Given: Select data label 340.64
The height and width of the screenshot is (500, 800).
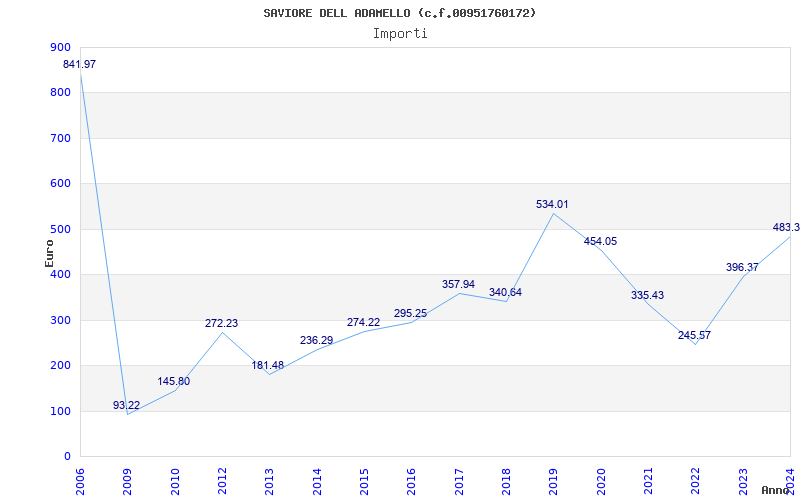Looking at the screenshot, I should (505, 292).
